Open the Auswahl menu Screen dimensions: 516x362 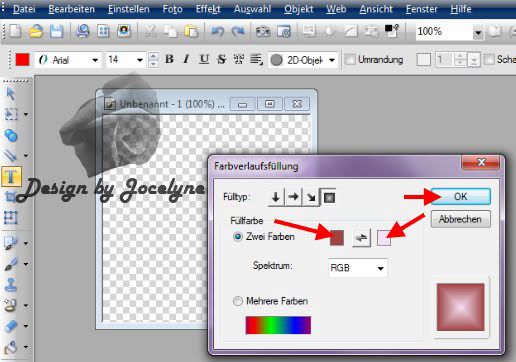(x=252, y=9)
